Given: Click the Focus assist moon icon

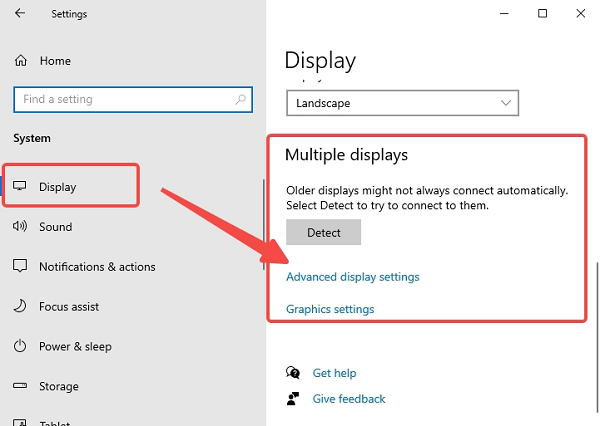Looking at the screenshot, I should point(20,307).
